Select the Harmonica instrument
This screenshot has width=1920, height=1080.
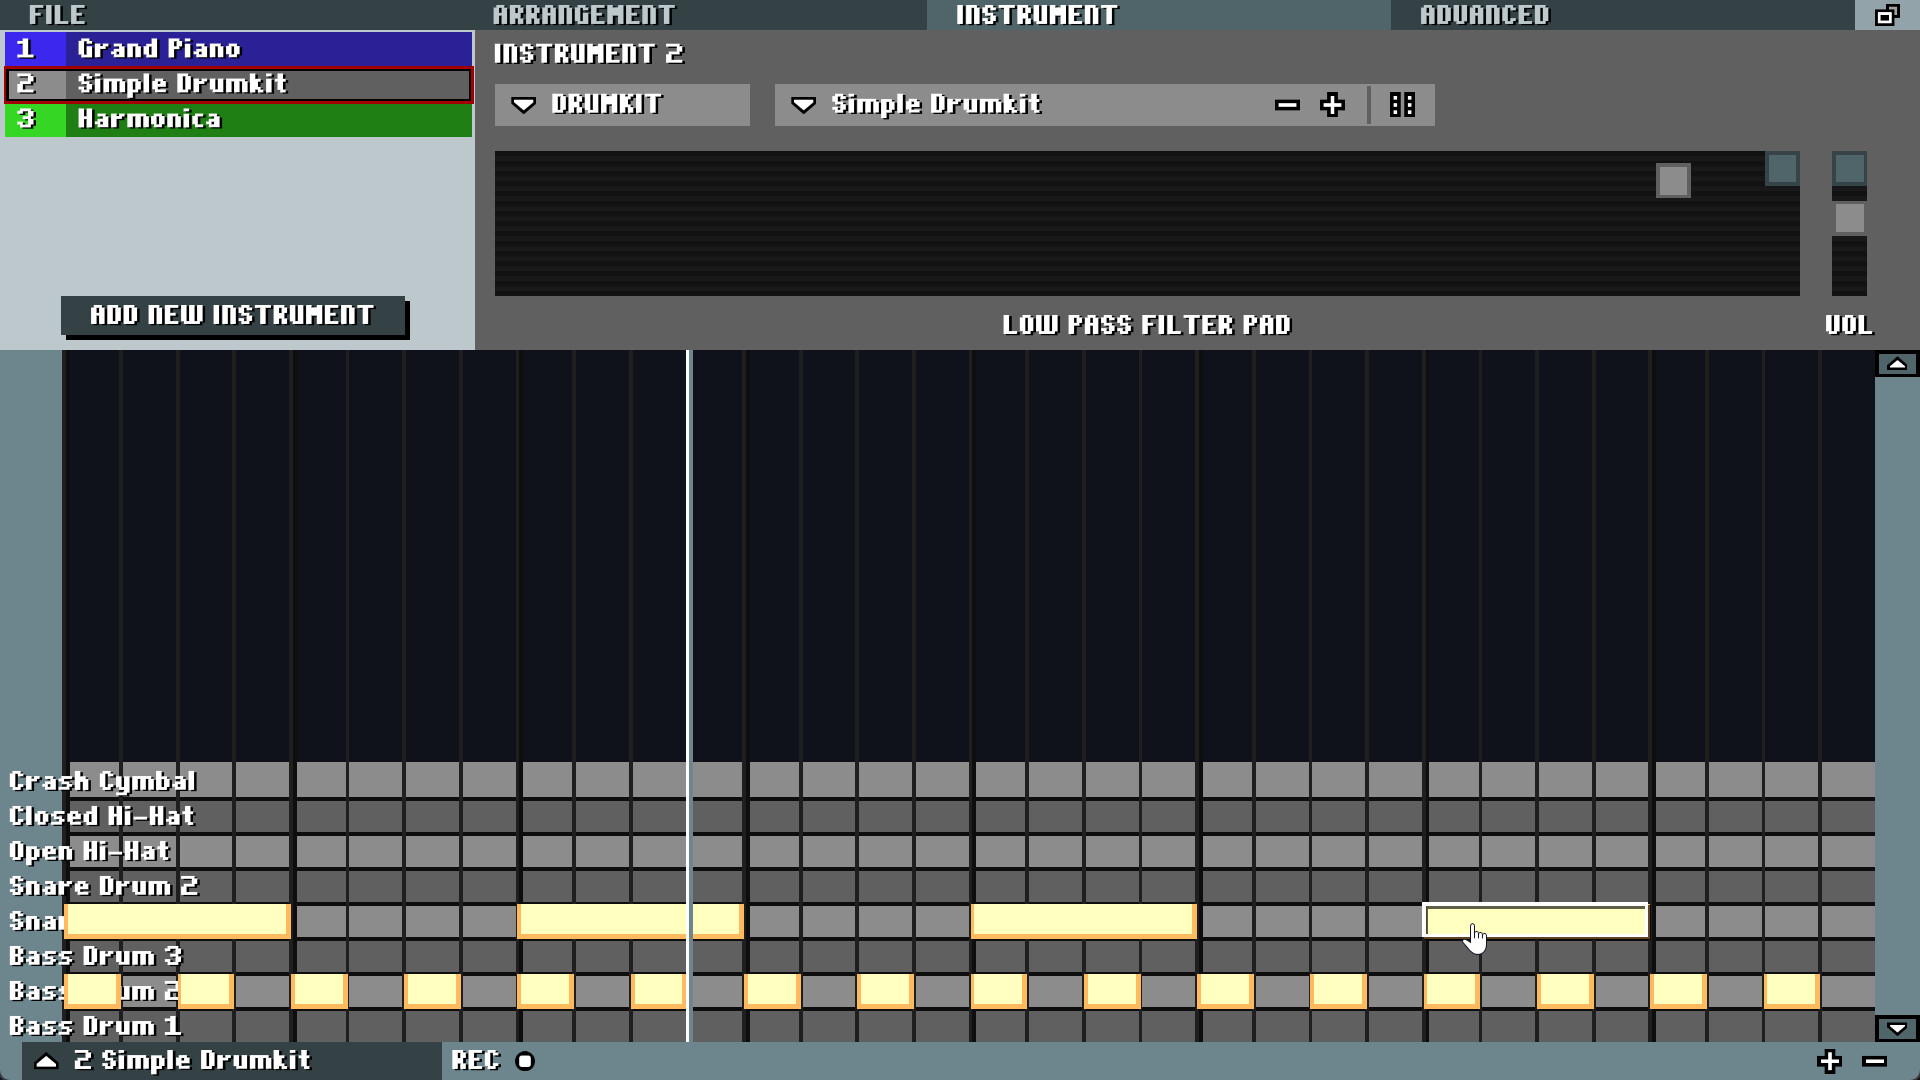pos(238,119)
